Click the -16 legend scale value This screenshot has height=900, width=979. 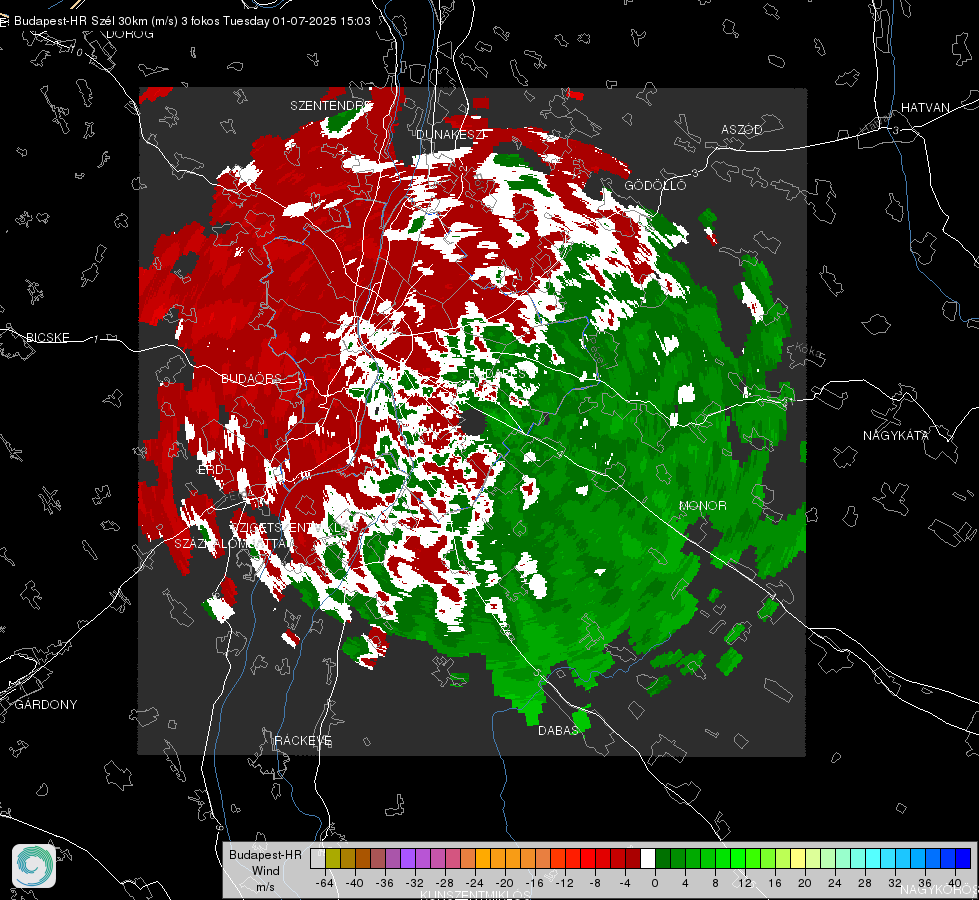tap(535, 883)
